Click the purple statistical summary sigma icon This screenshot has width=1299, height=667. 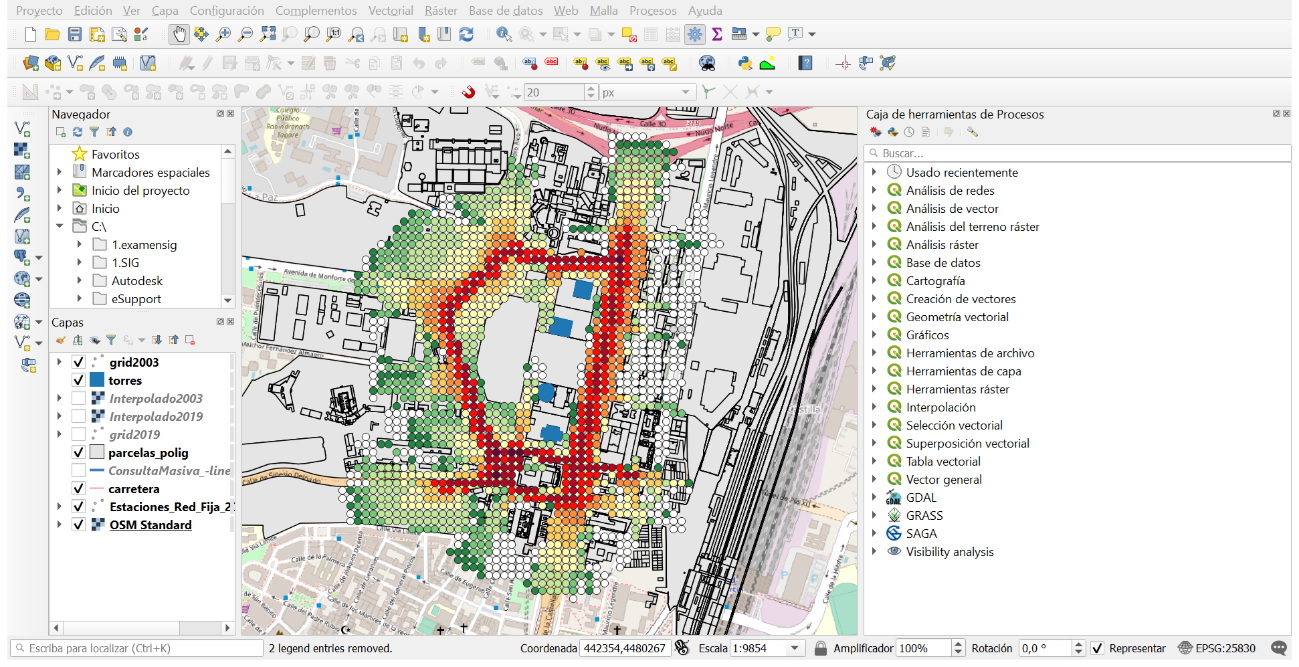click(x=717, y=34)
